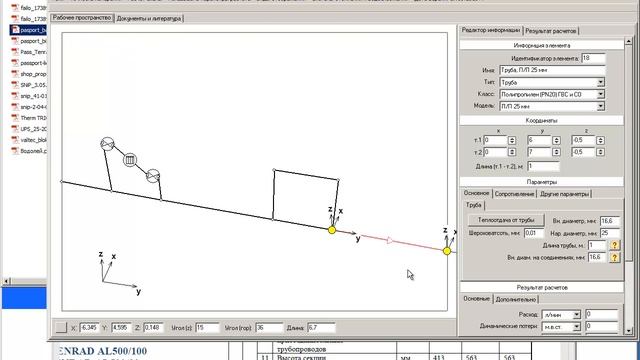Open the valtec_blok PDF file icon
Viewport: 640px width, 360px height.
15,140
